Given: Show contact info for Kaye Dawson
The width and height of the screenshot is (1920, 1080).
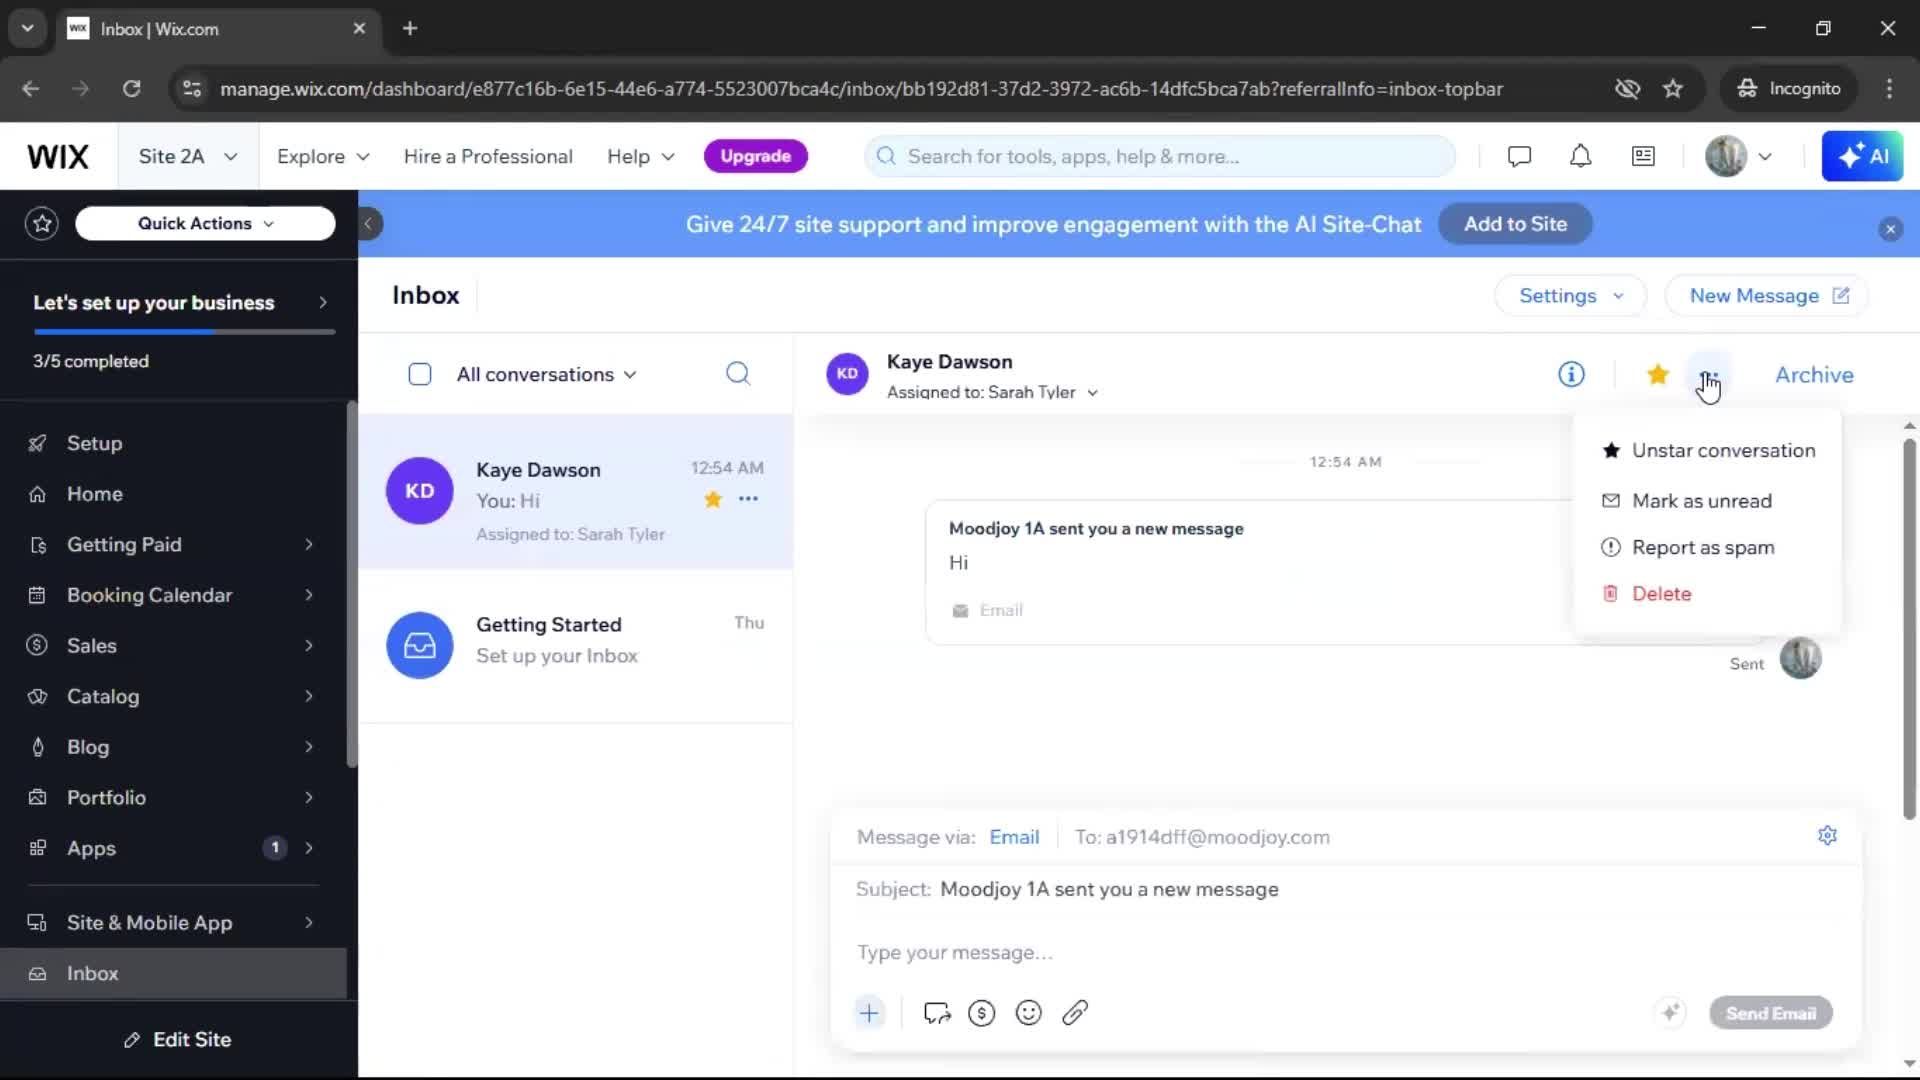Looking at the screenshot, I should (1571, 375).
